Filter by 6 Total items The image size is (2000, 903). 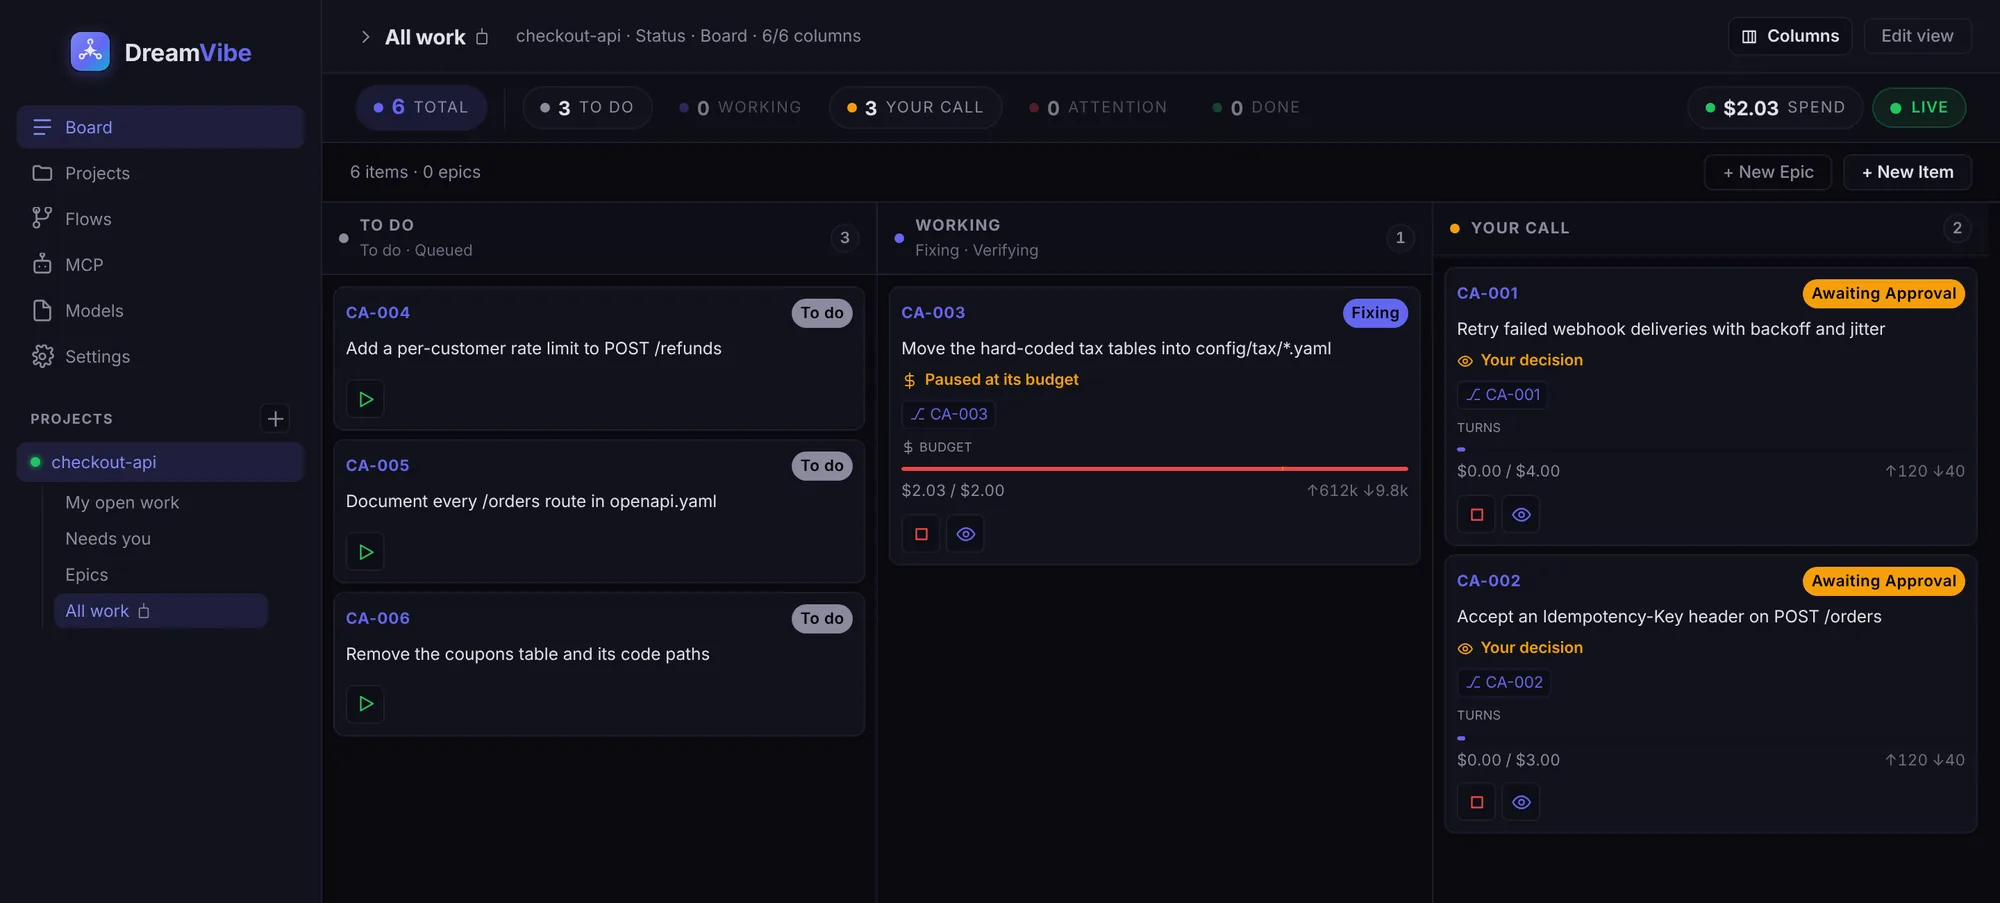tap(421, 107)
